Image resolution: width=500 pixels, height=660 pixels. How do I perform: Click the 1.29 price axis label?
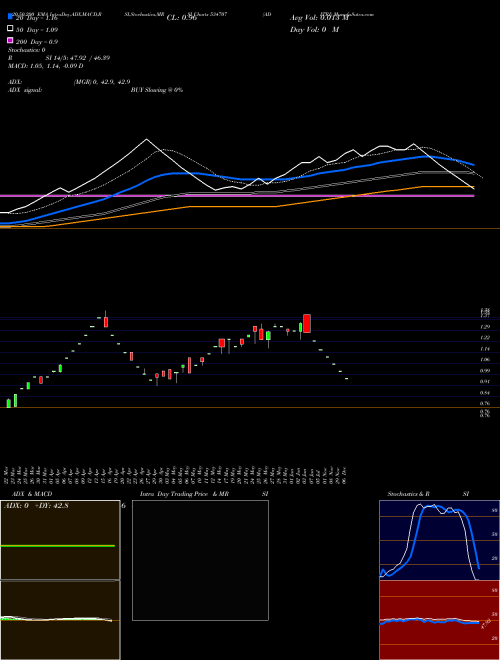click(484, 327)
